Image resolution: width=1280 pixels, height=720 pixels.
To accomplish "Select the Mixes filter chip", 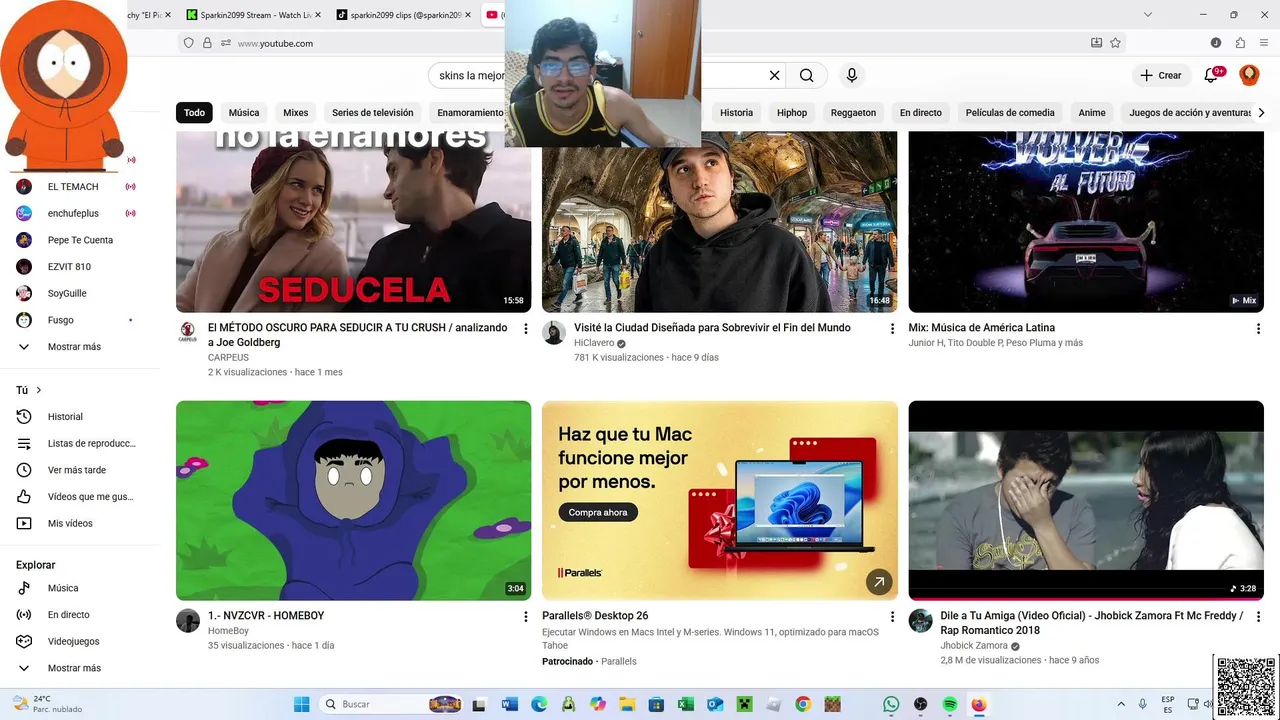I will pos(296,112).
